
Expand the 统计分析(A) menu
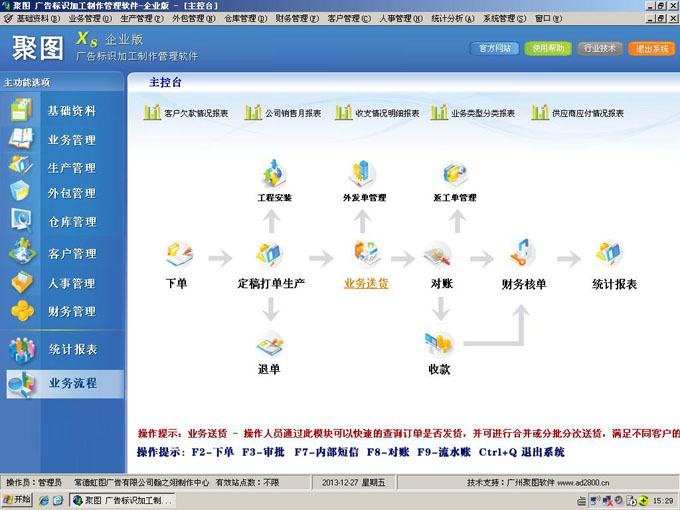454,18
